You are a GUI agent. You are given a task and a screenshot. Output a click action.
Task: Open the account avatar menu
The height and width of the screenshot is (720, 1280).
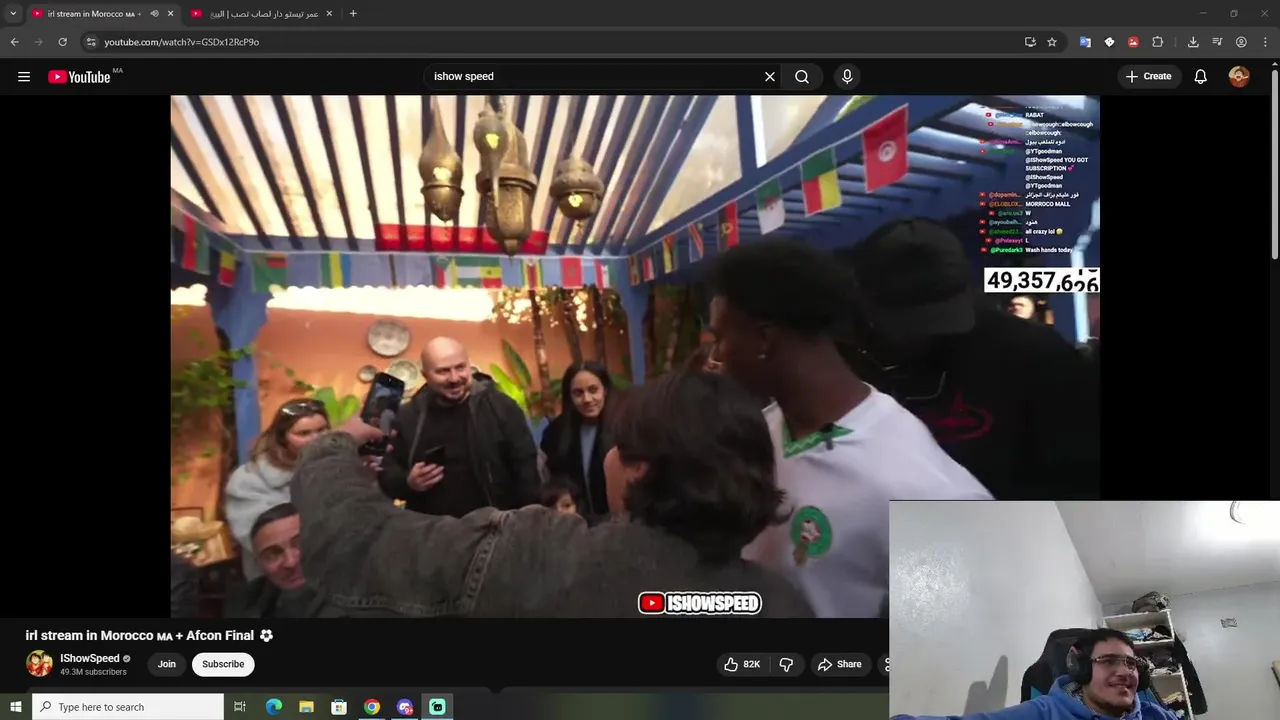[x=1239, y=76]
